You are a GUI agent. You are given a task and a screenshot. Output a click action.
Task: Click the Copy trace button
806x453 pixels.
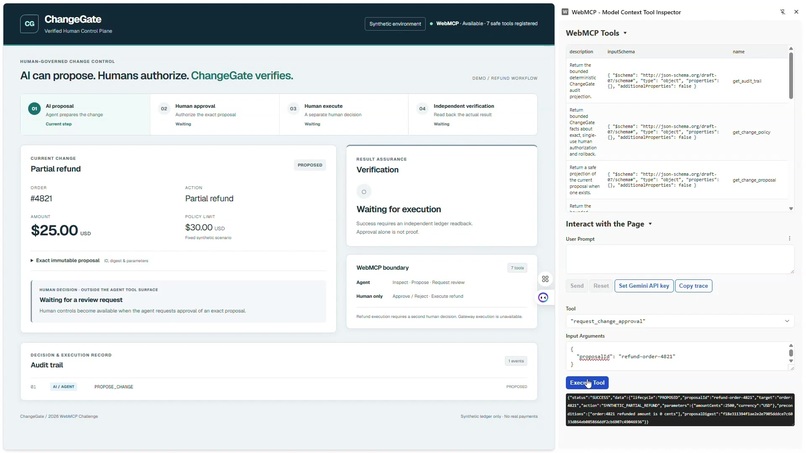693,286
